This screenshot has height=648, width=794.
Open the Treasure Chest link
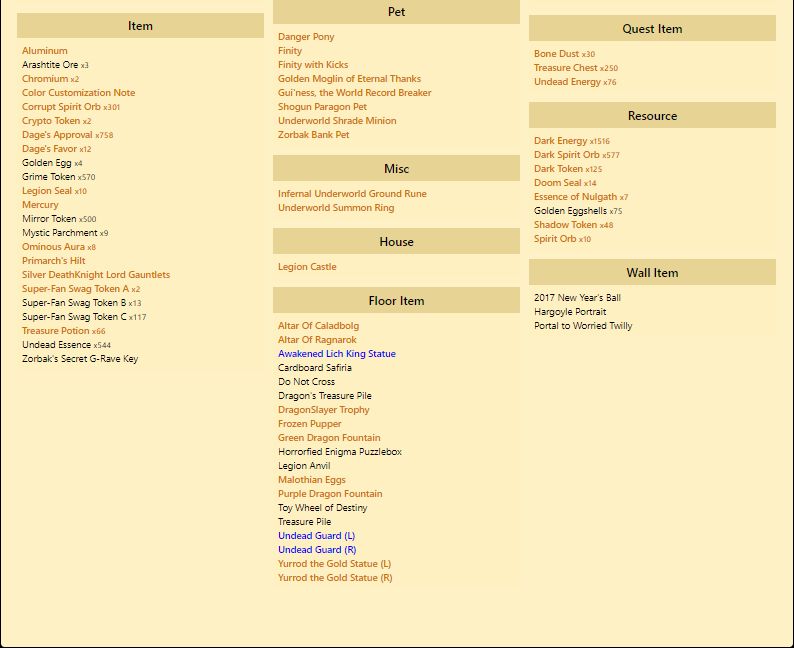566,68
